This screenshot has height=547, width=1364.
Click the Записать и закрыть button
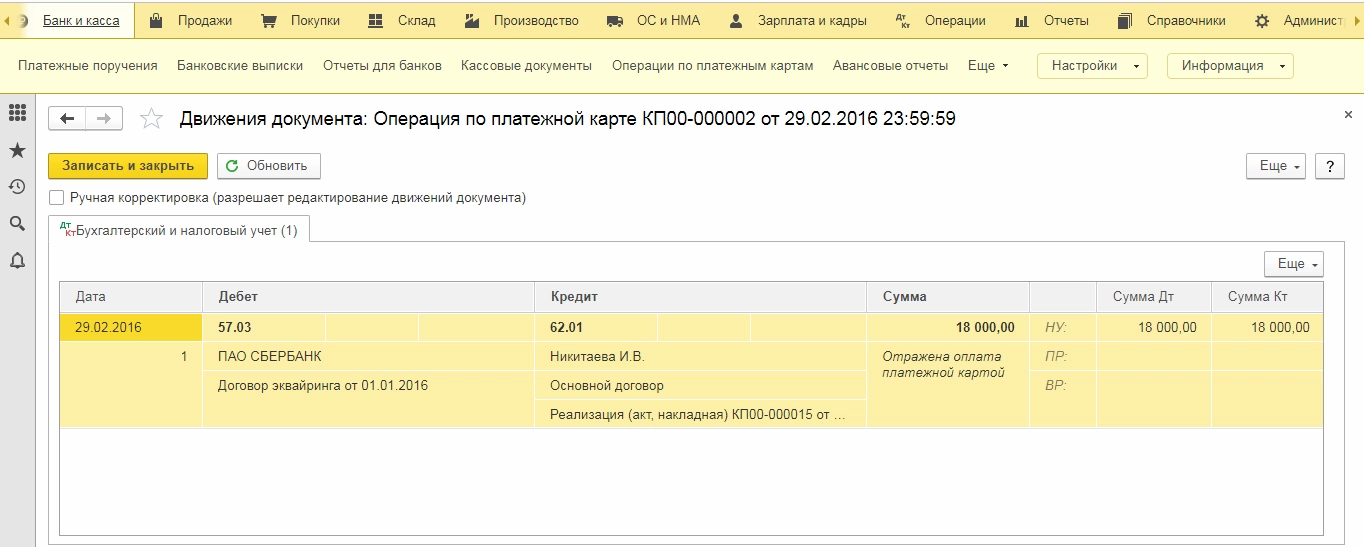click(x=128, y=166)
